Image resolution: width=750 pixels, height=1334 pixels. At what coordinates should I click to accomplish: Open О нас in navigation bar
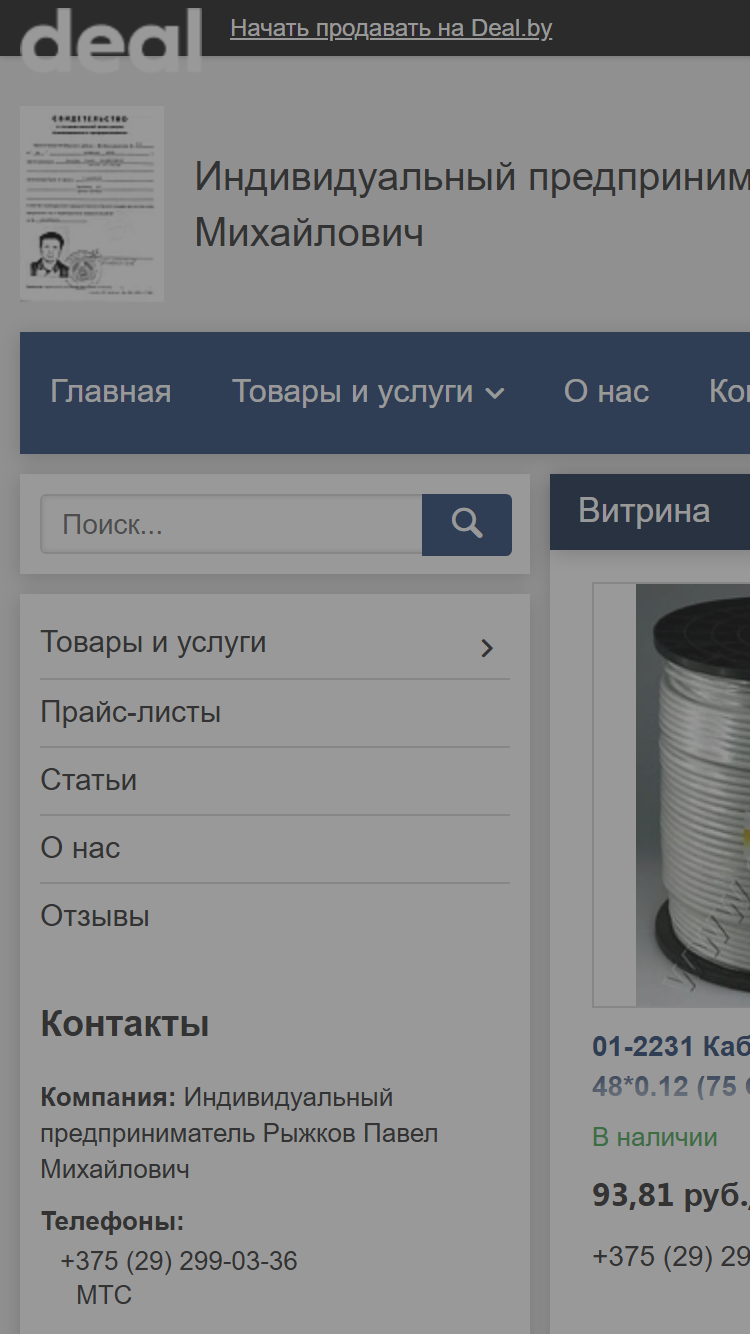[607, 391]
